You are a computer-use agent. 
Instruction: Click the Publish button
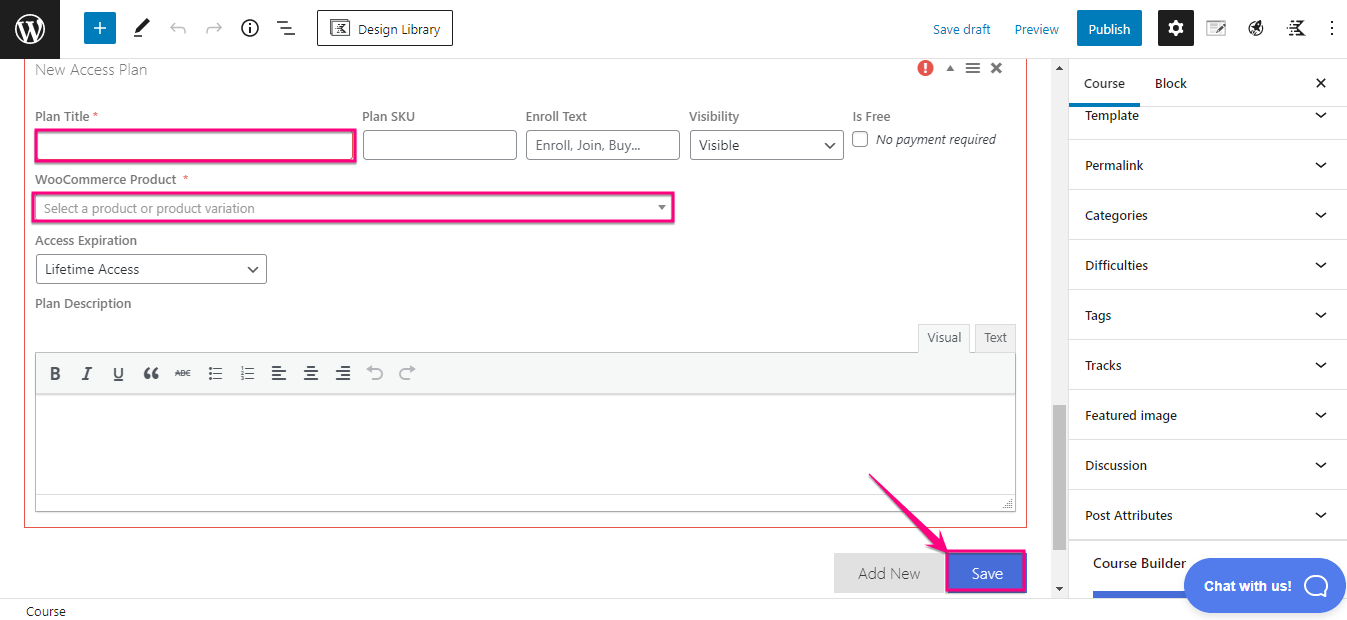pyautogui.click(x=1109, y=28)
